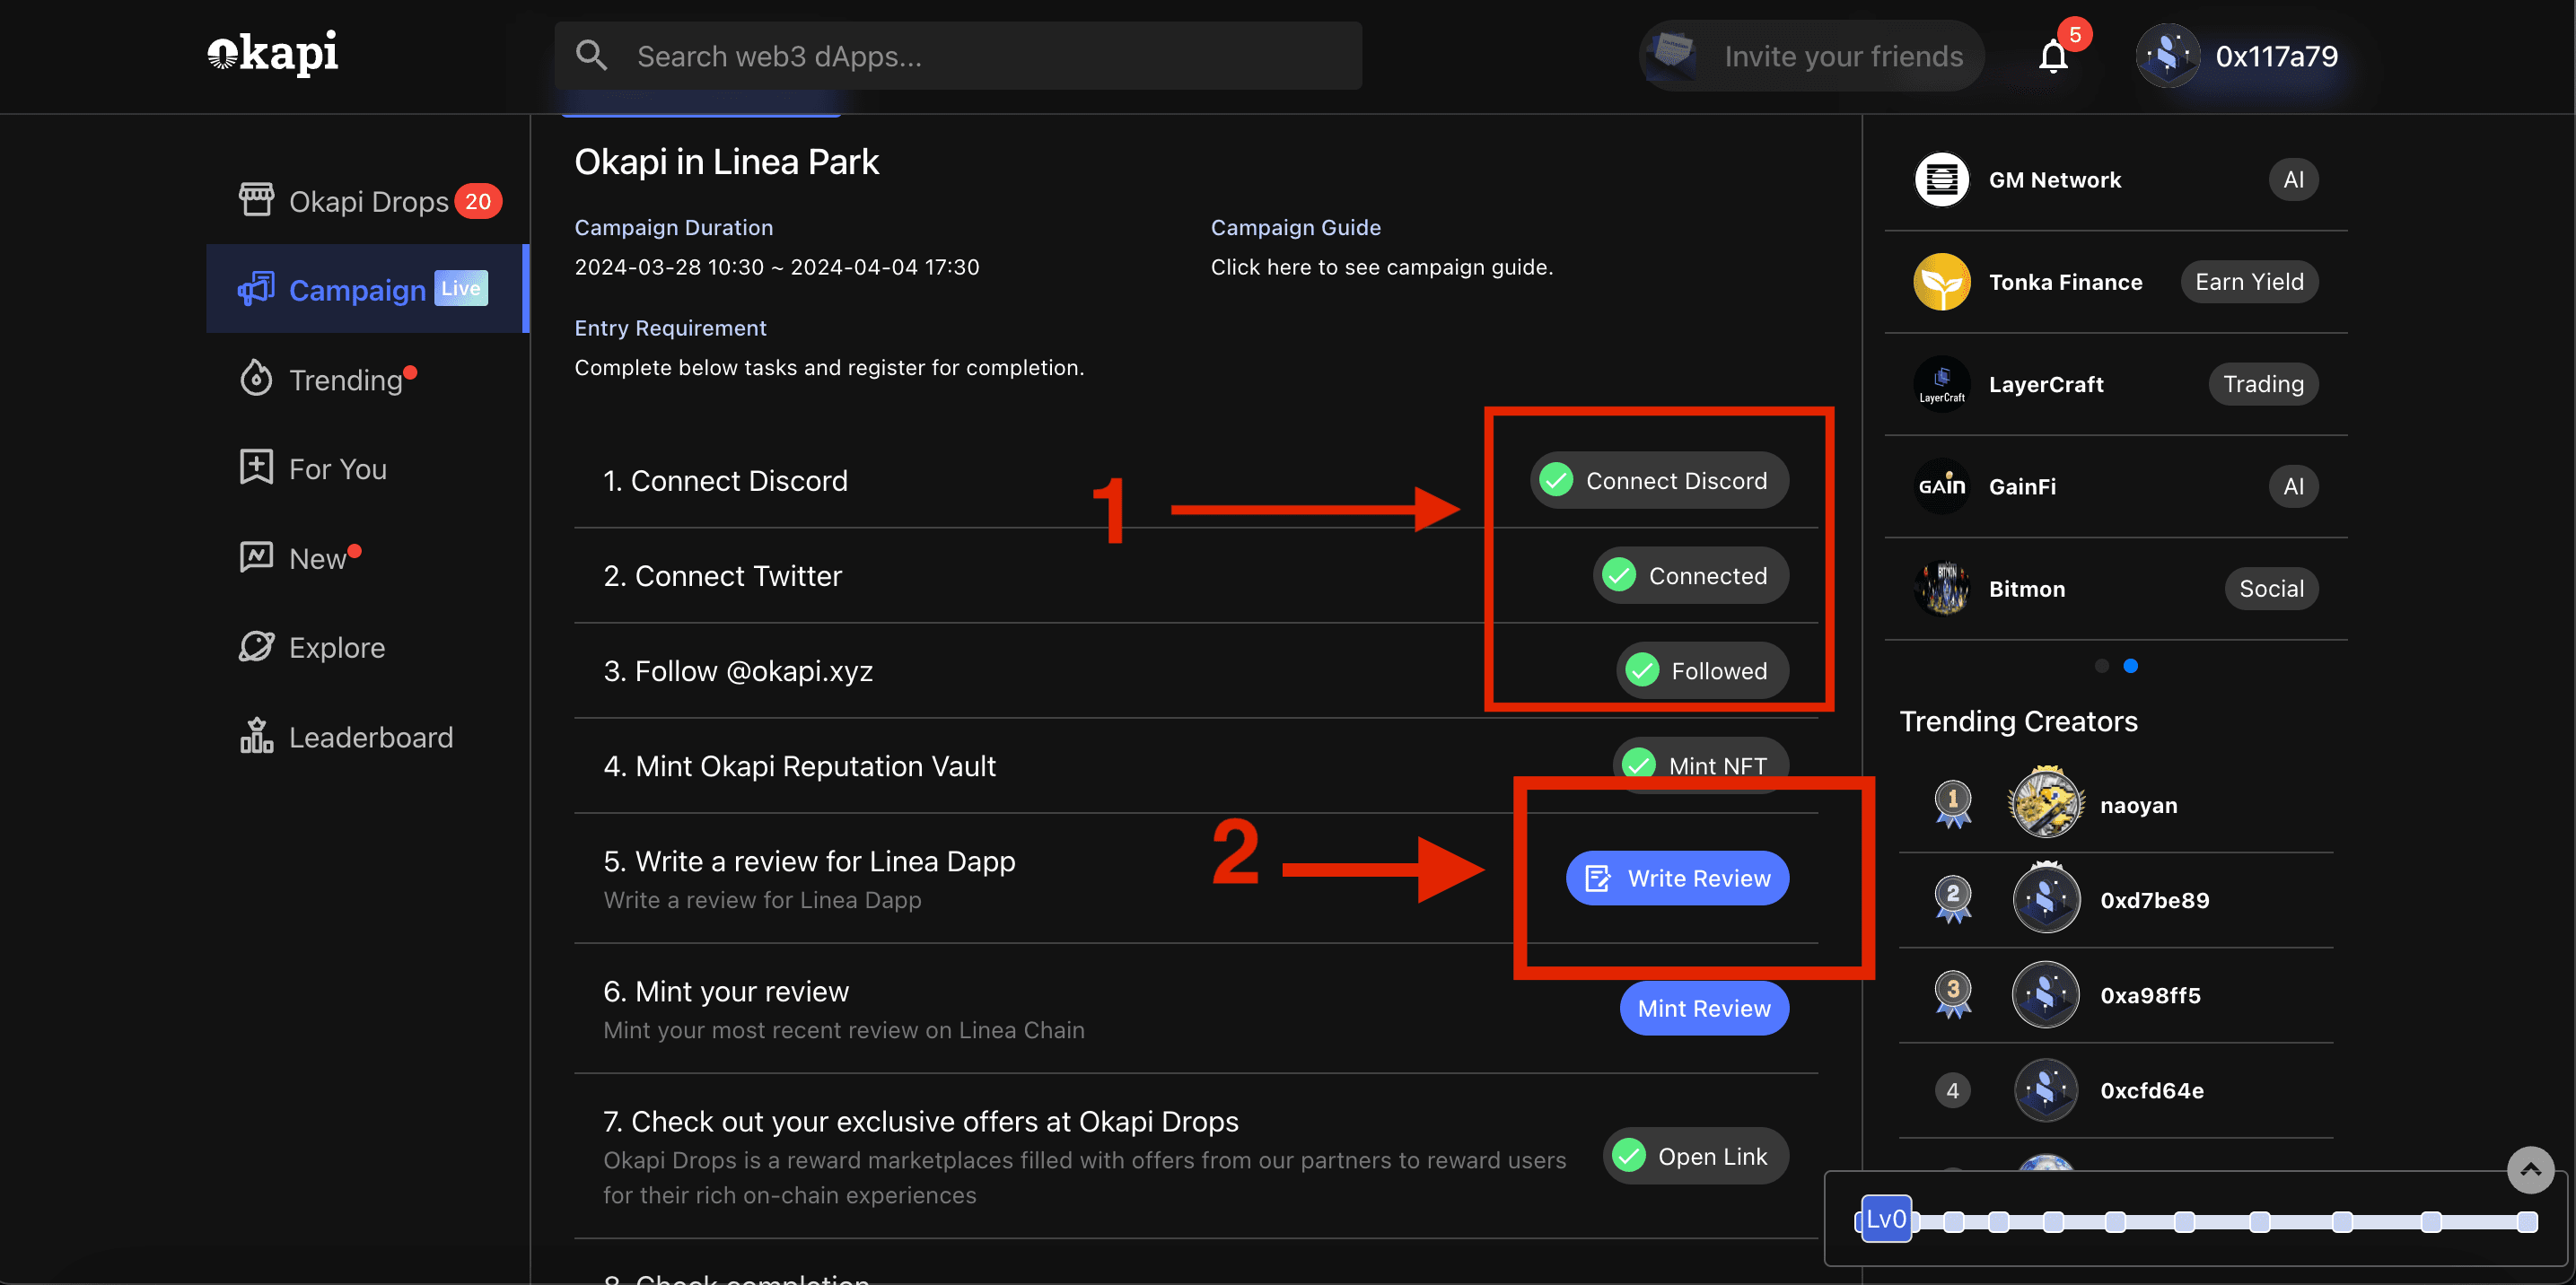The image size is (2576, 1285).
Task: Click the Mint Review button
Action: (x=1704, y=1008)
